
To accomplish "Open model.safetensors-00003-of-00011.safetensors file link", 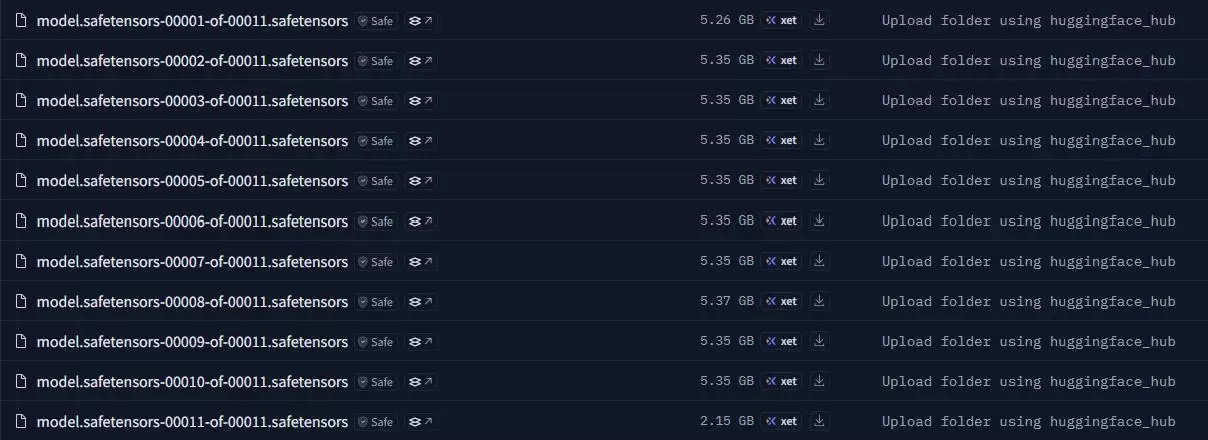I will [192, 101].
